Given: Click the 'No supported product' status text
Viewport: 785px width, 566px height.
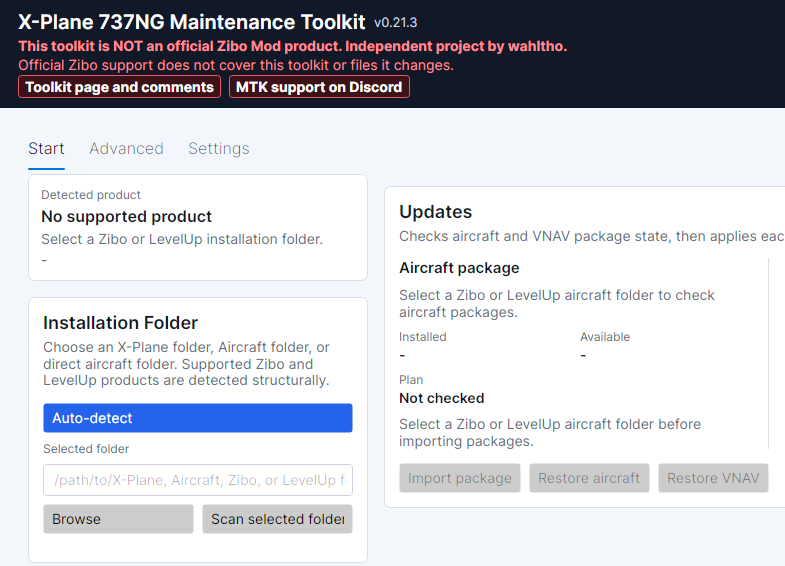Looking at the screenshot, I should tap(127, 217).
